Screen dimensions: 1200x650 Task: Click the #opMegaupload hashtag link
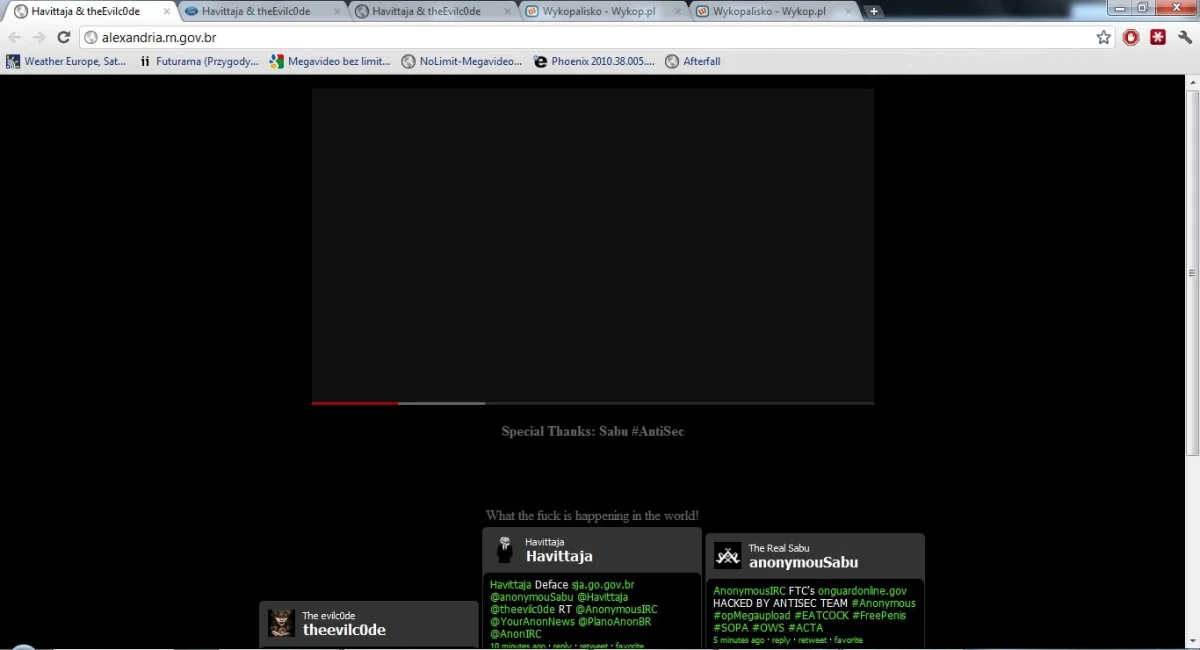pos(751,615)
